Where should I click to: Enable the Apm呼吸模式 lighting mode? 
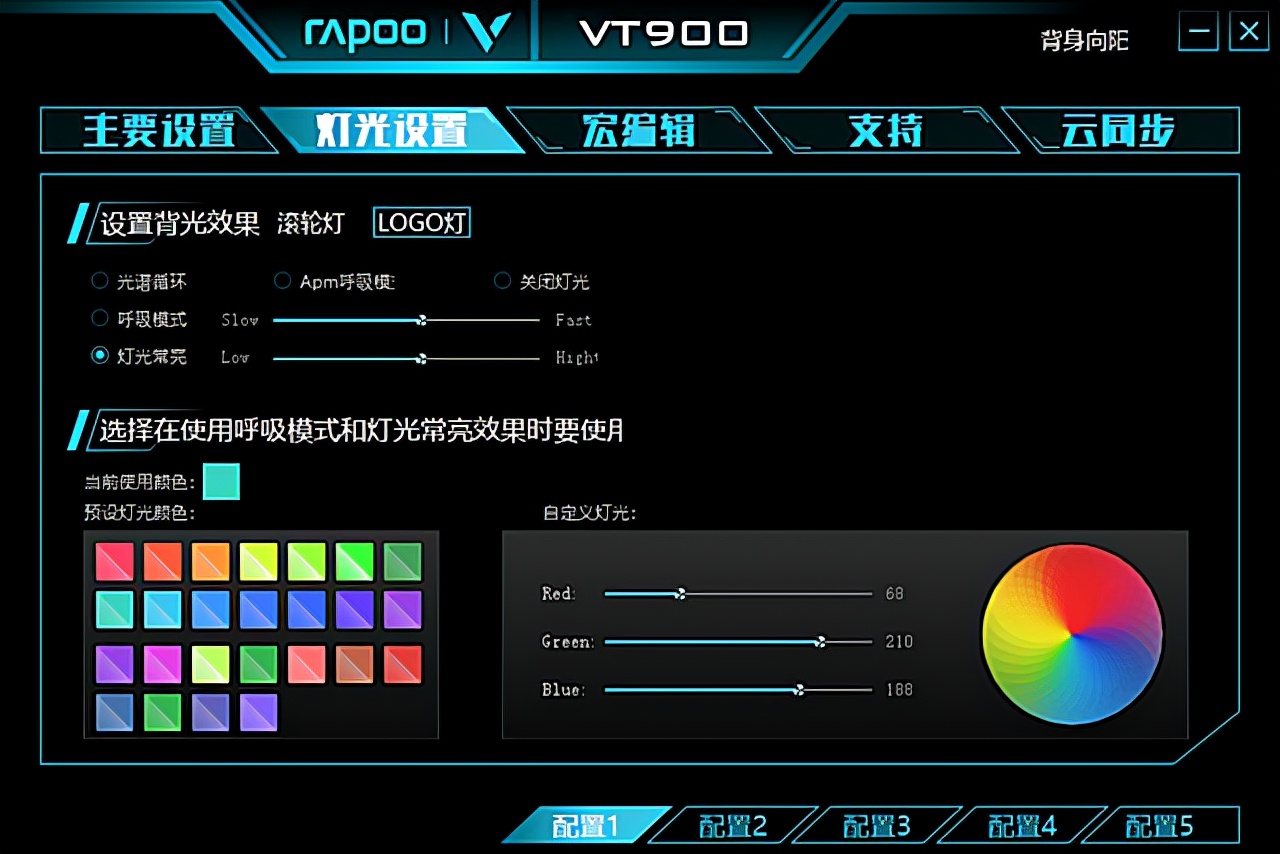click(x=282, y=281)
